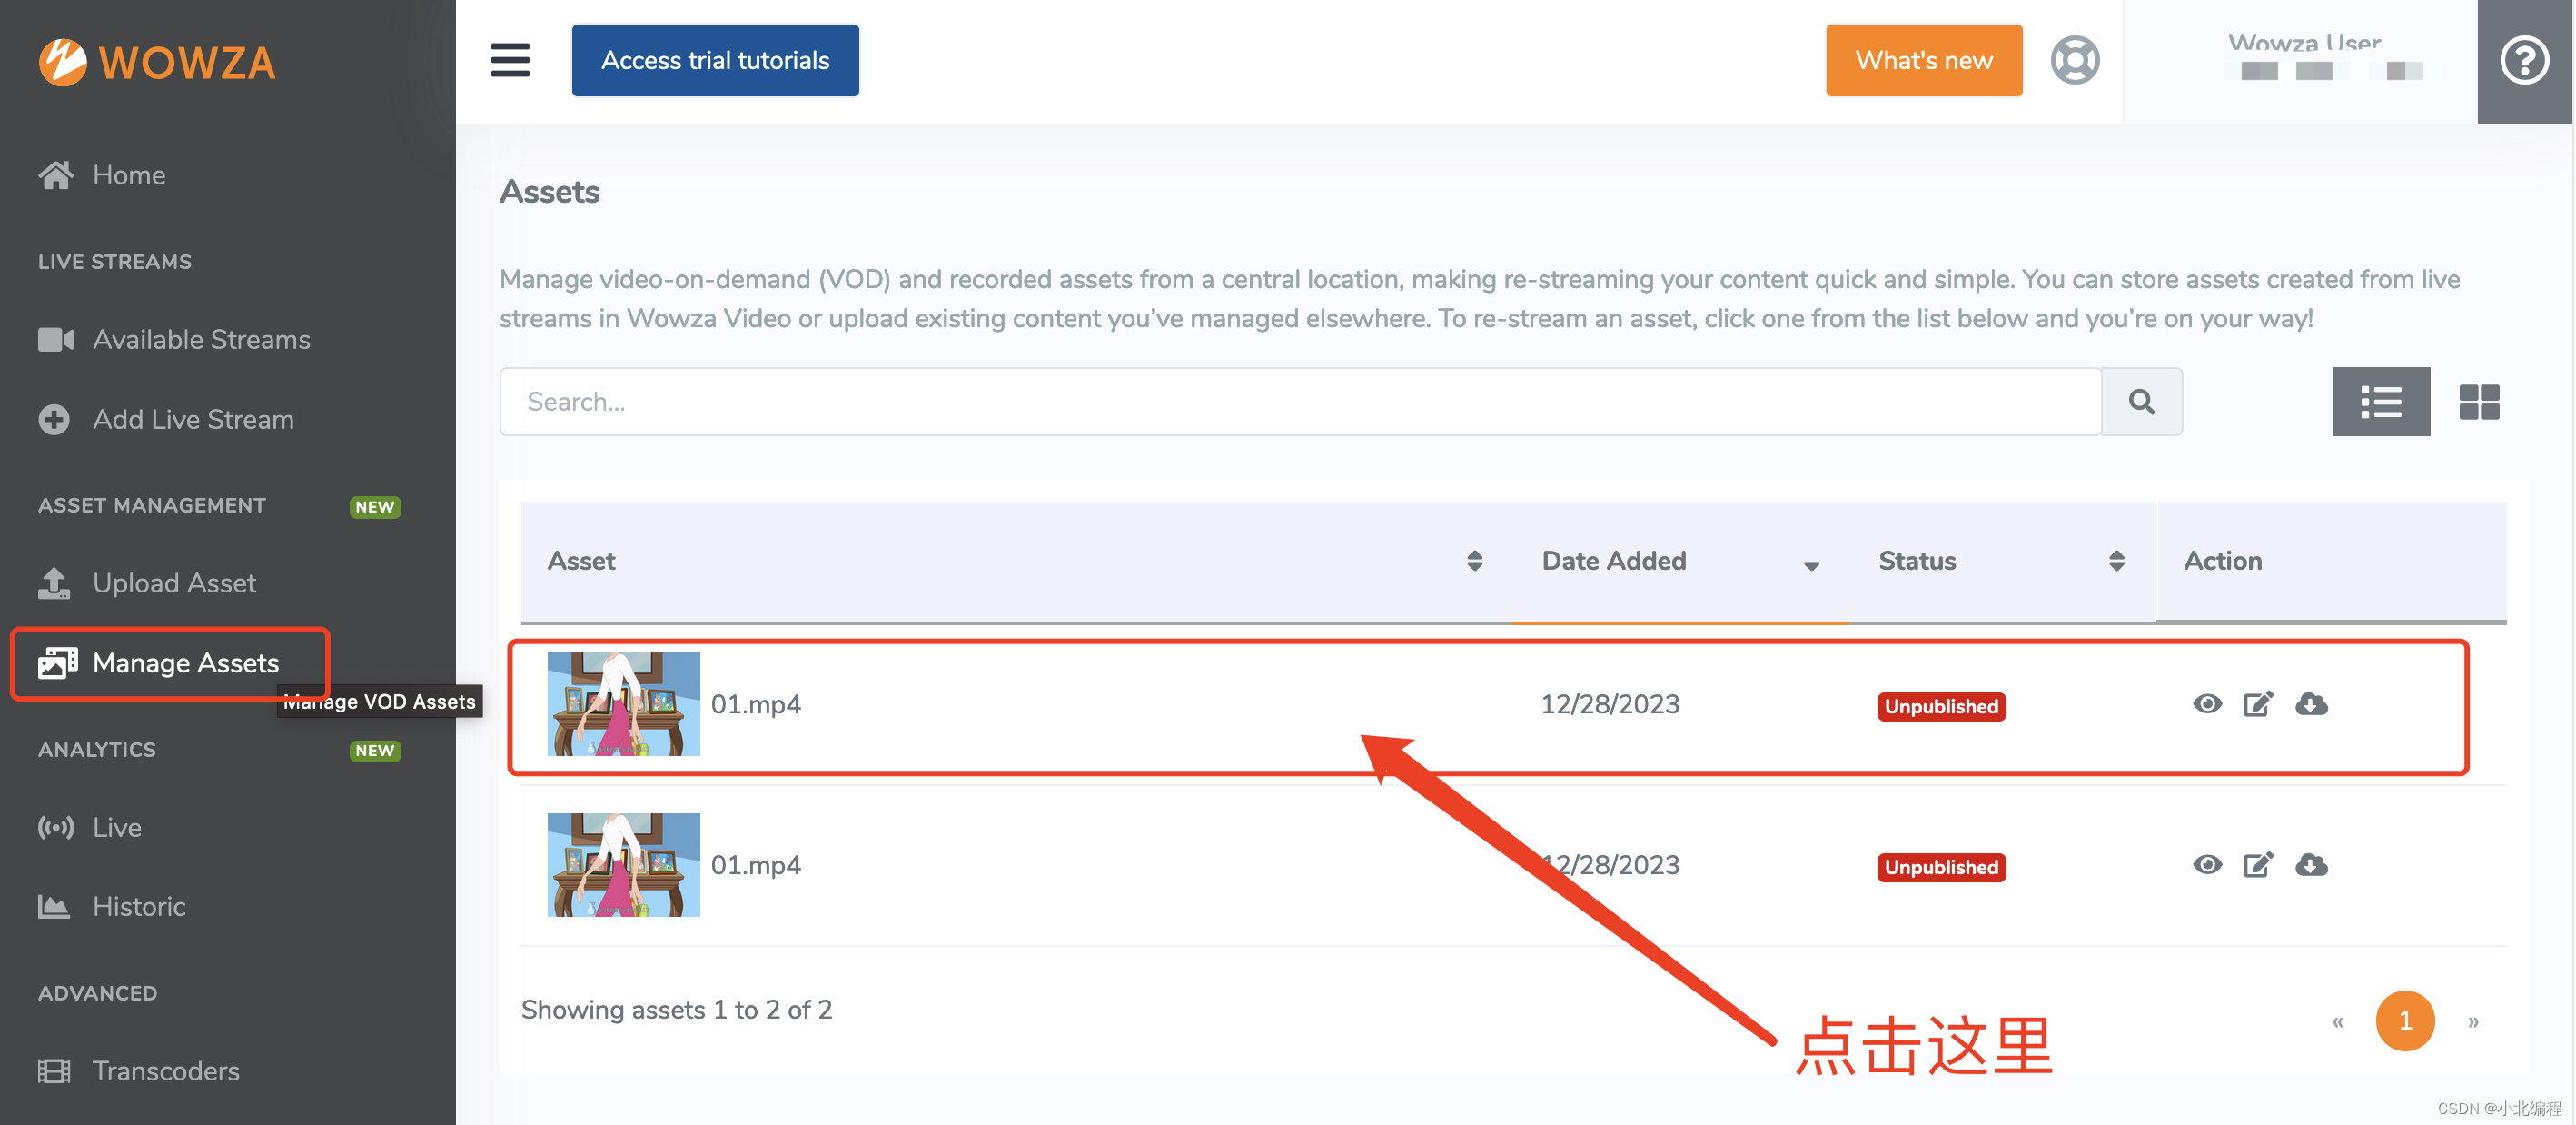
Task: Open the Manage Assets menu item
Action: 185,662
